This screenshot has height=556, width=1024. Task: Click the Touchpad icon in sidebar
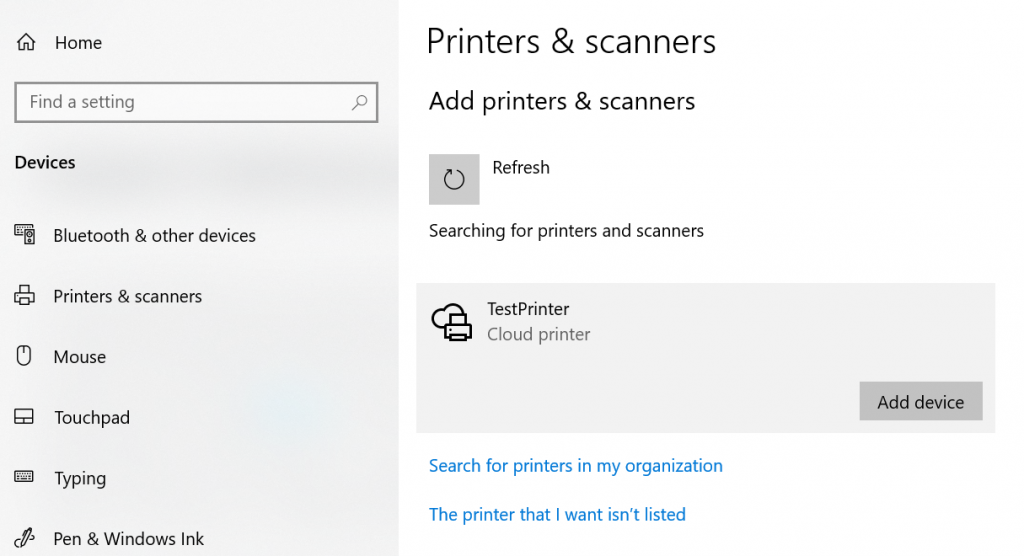24,416
